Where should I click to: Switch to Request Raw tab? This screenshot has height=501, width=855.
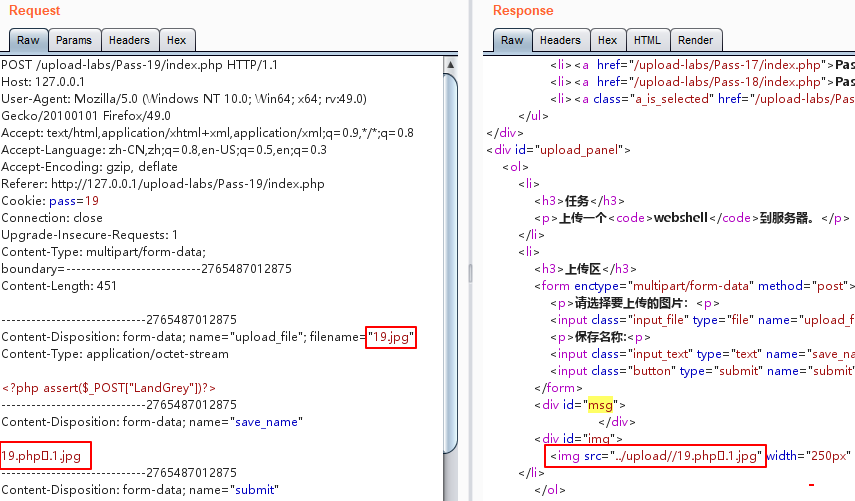[x=28, y=40]
